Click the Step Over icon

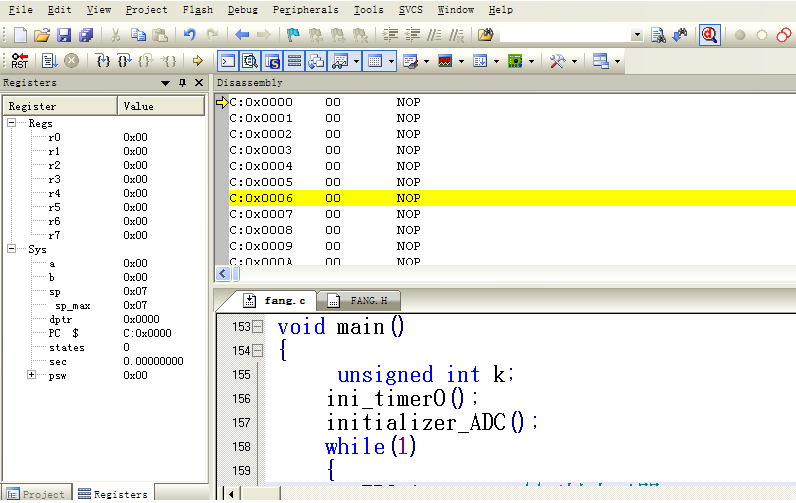123,61
